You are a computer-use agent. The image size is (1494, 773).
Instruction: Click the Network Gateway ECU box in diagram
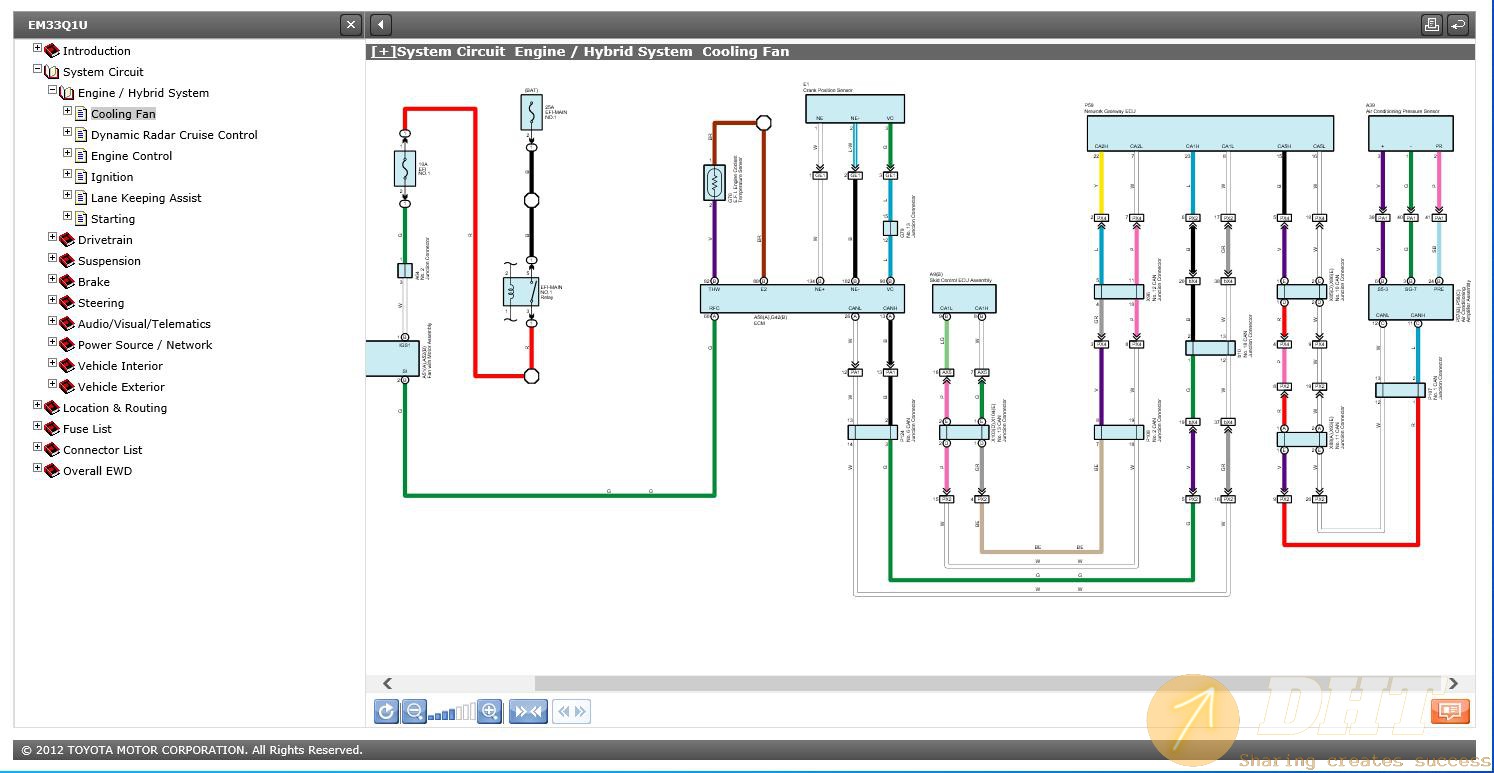pos(1209,134)
